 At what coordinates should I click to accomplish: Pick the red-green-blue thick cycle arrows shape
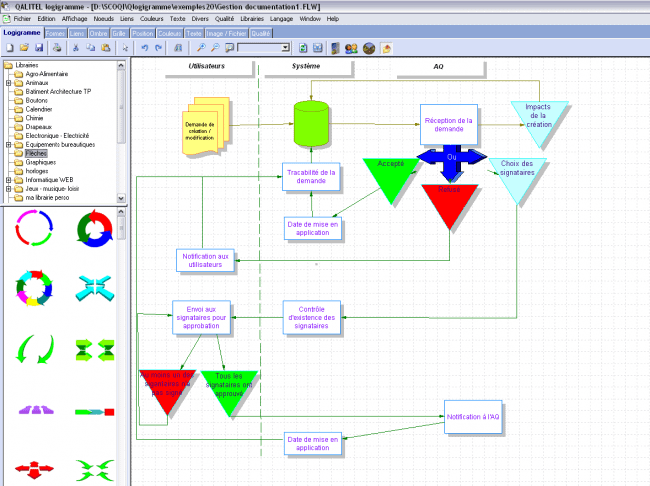tap(95, 228)
